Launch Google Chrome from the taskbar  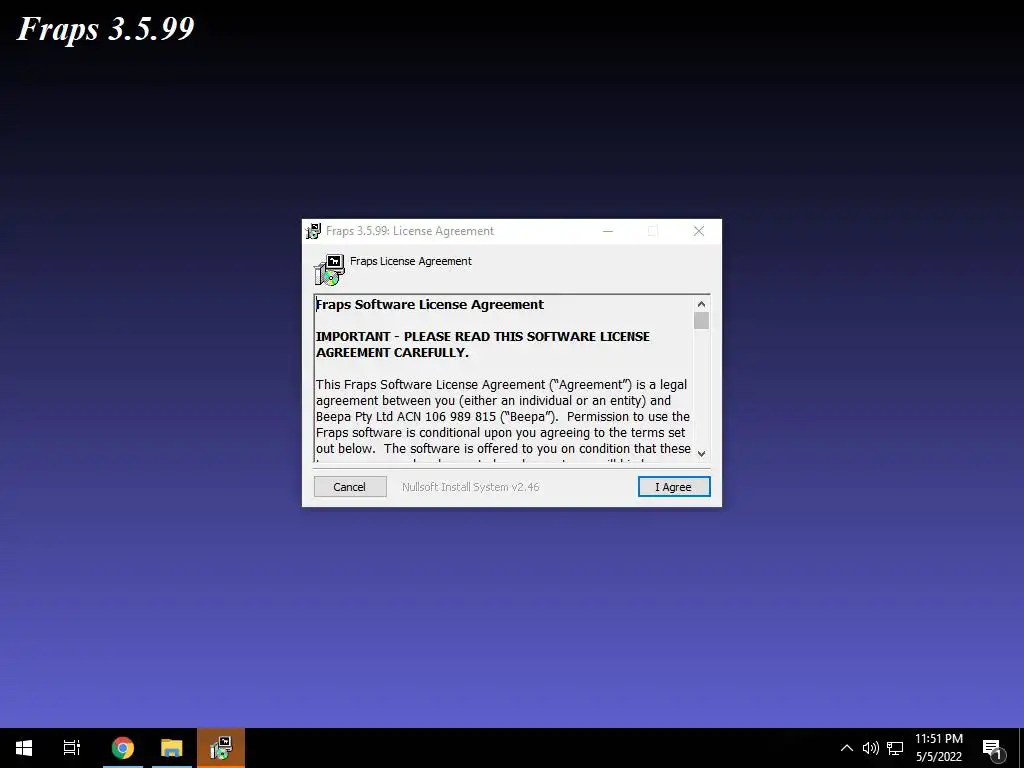coord(123,748)
